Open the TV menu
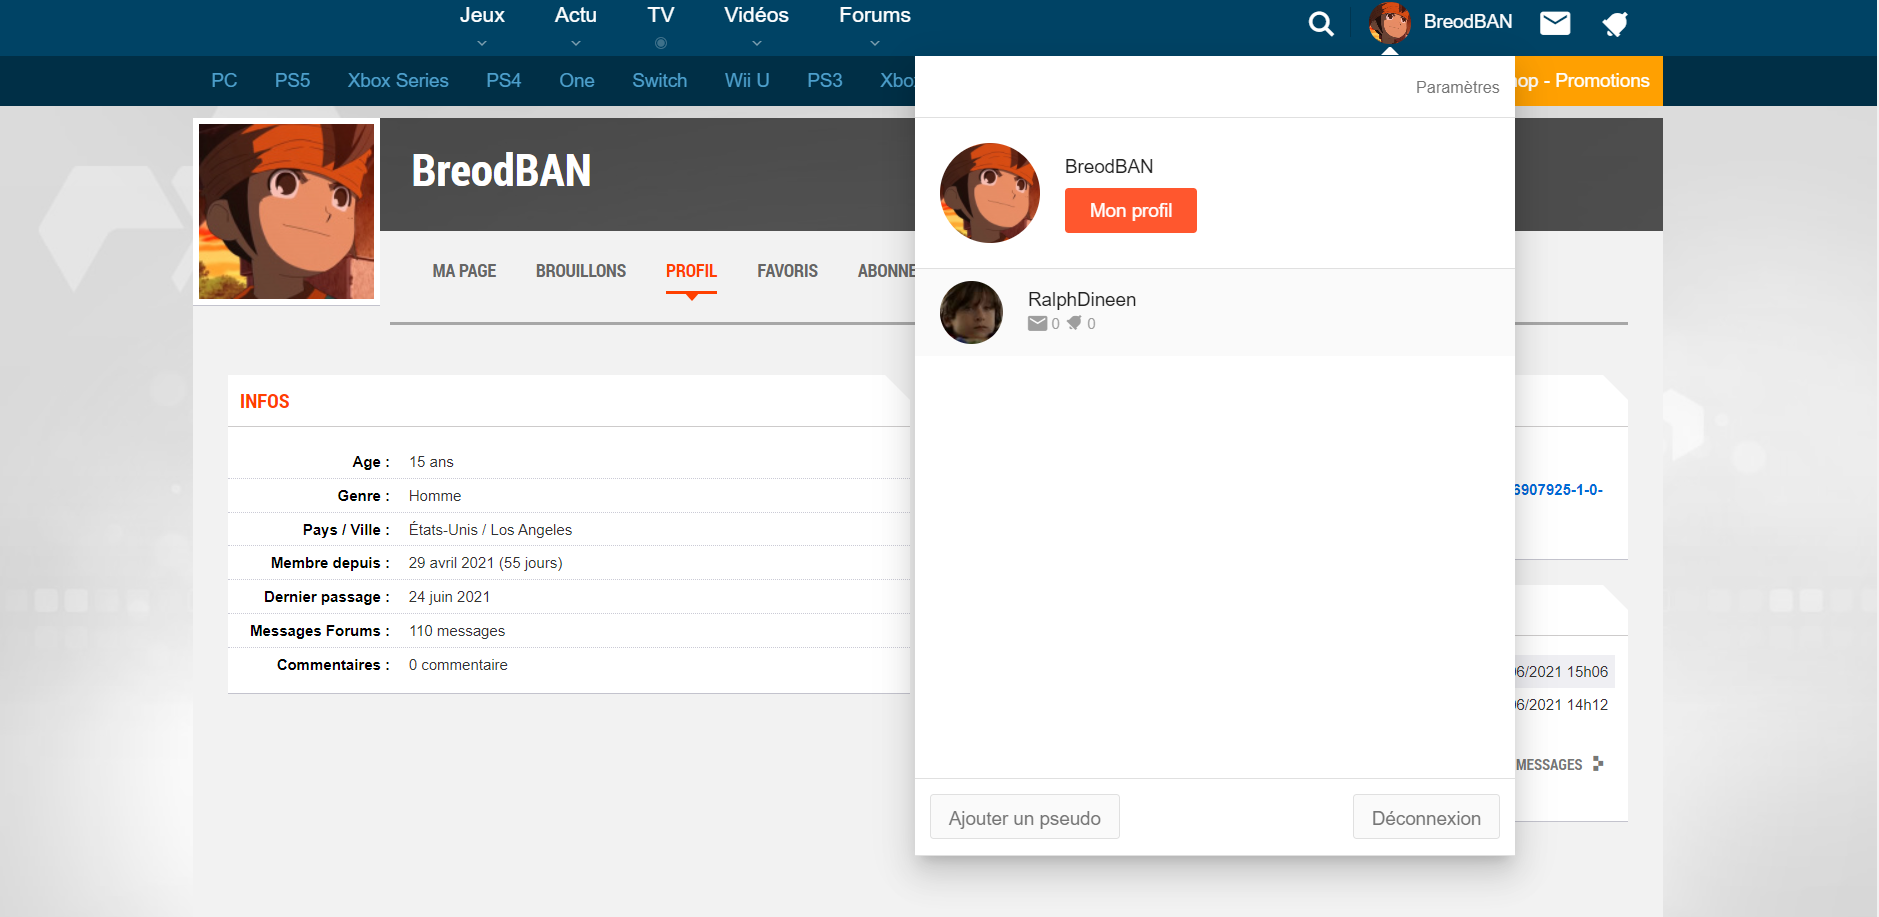Image resolution: width=1879 pixels, height=917 pixels. [x=661, y=15]
